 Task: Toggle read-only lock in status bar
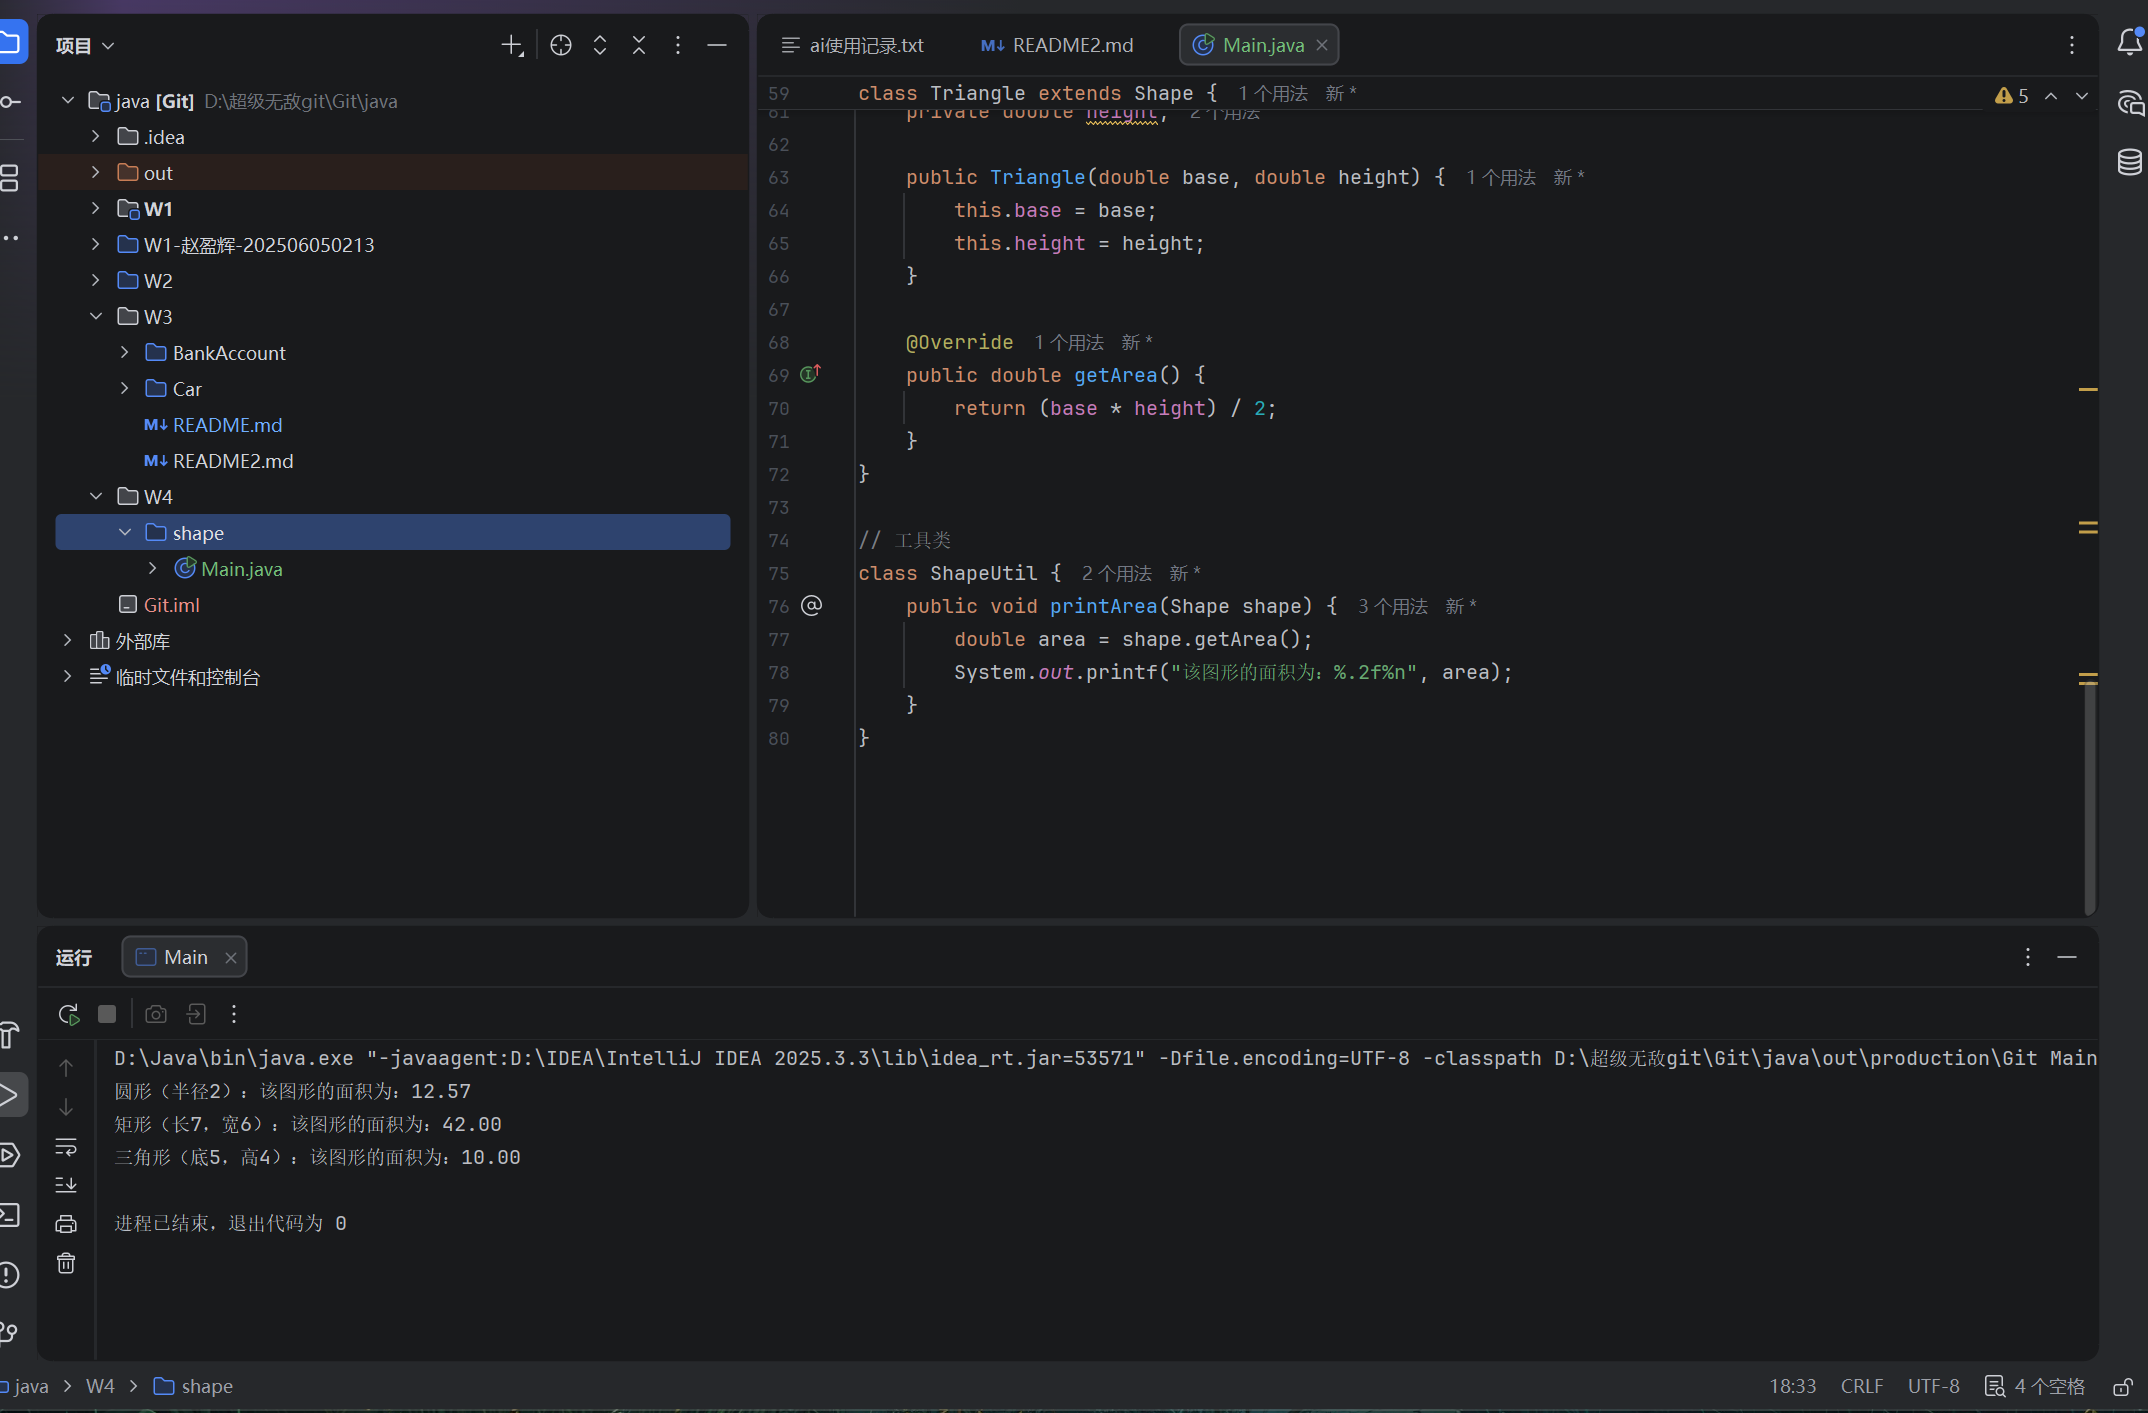pyautogui.click(x=2122, y=1386)
